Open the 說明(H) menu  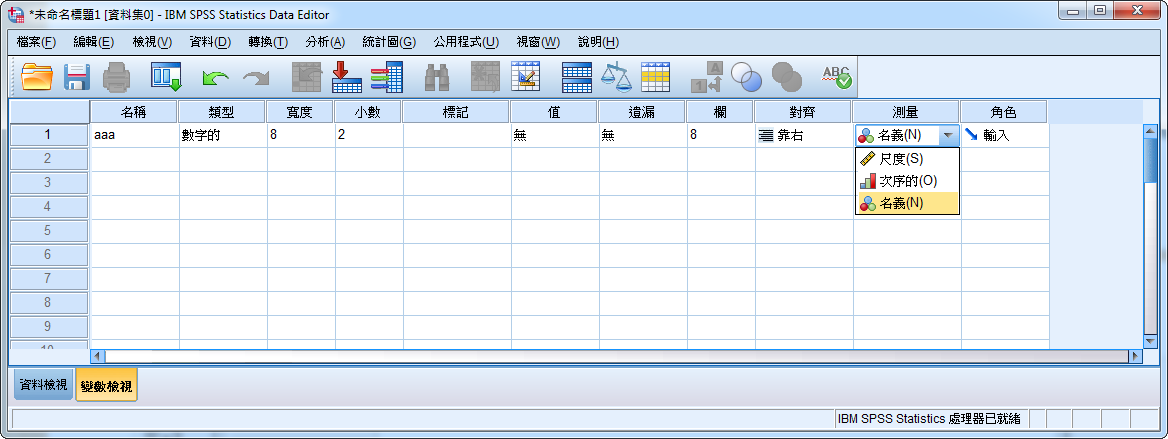click(x=598, y=42)
